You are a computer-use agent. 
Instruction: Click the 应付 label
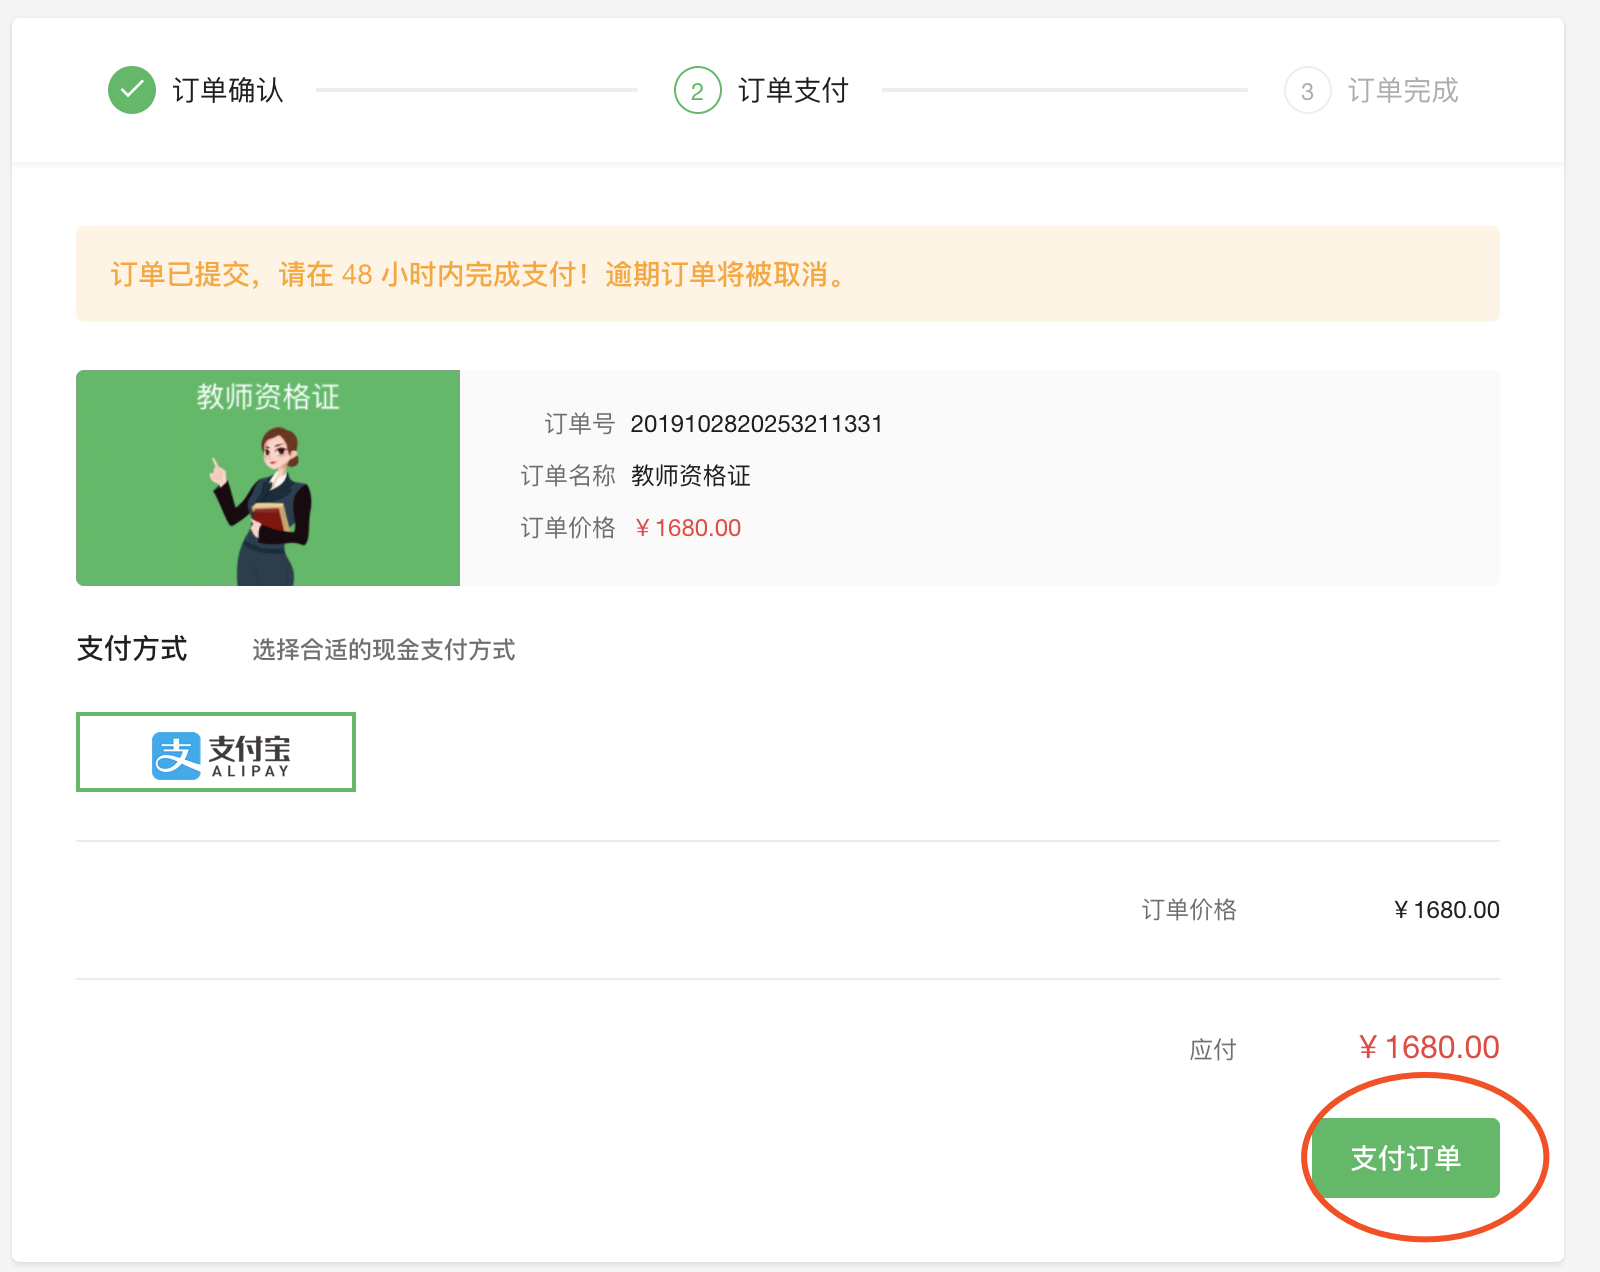1213,1049
